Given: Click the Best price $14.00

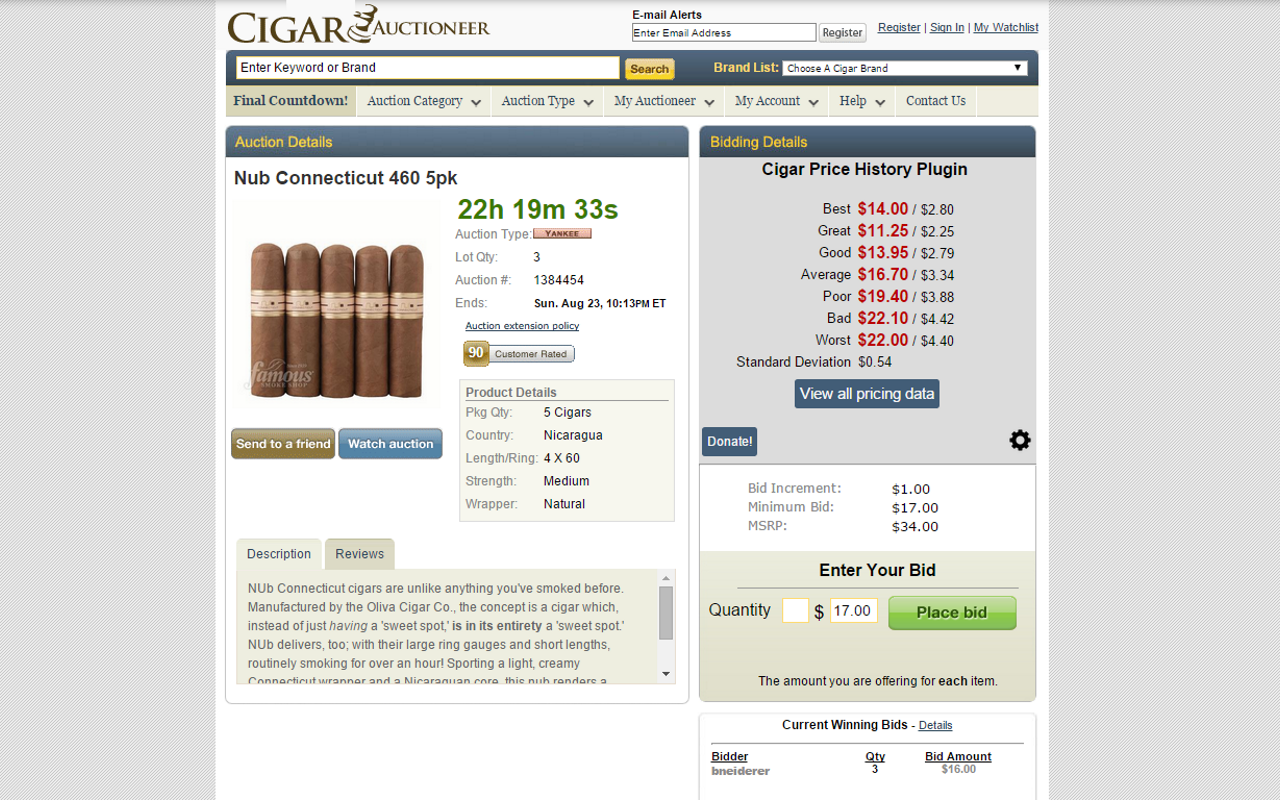Looking at the screenshot, I should point(883,209).
